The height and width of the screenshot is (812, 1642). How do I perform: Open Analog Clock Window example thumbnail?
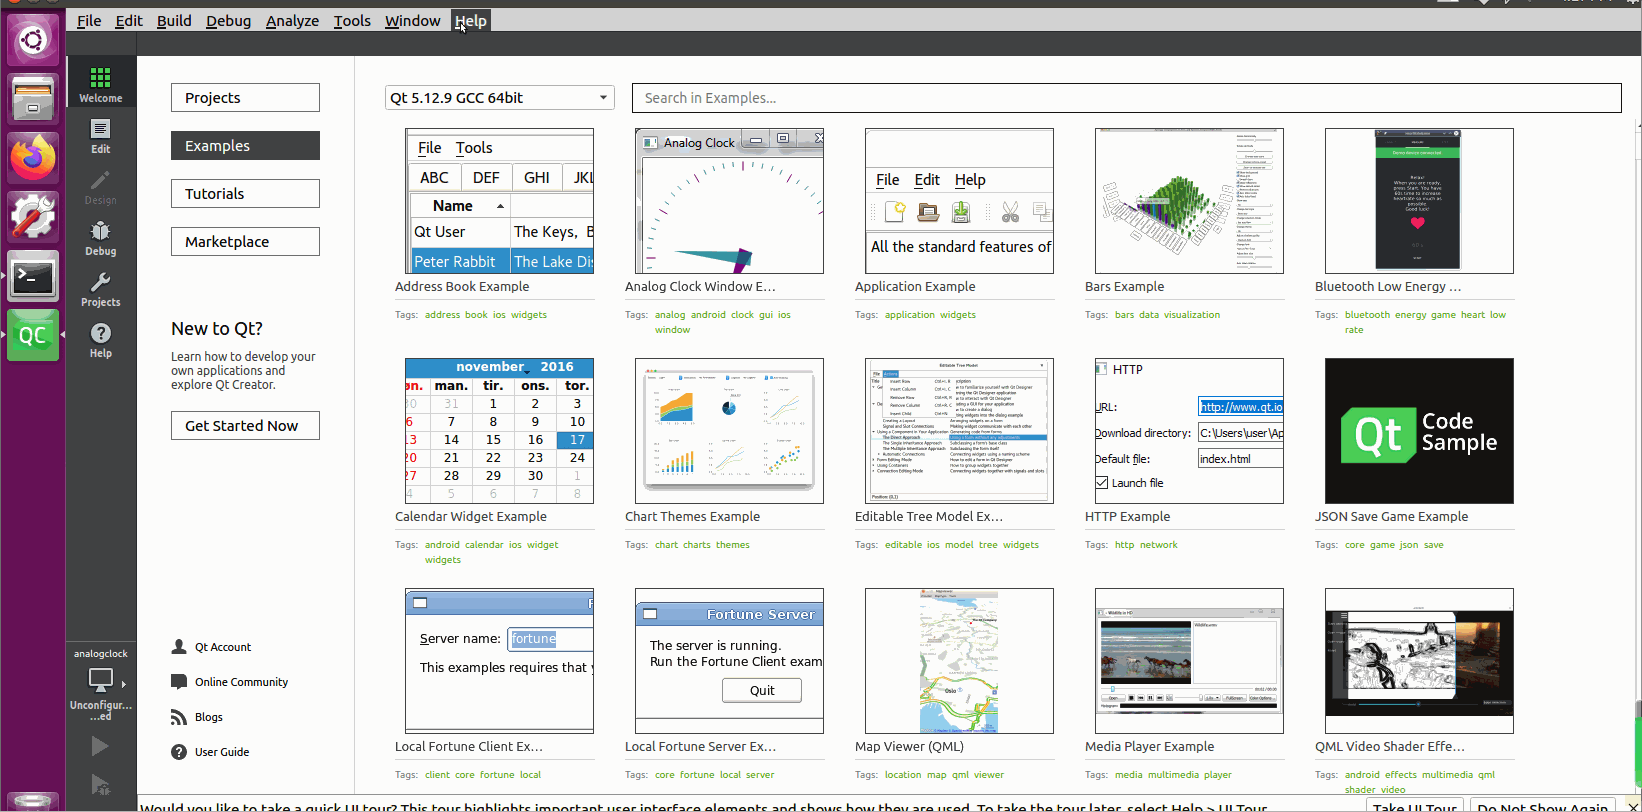tap(729, 201)
